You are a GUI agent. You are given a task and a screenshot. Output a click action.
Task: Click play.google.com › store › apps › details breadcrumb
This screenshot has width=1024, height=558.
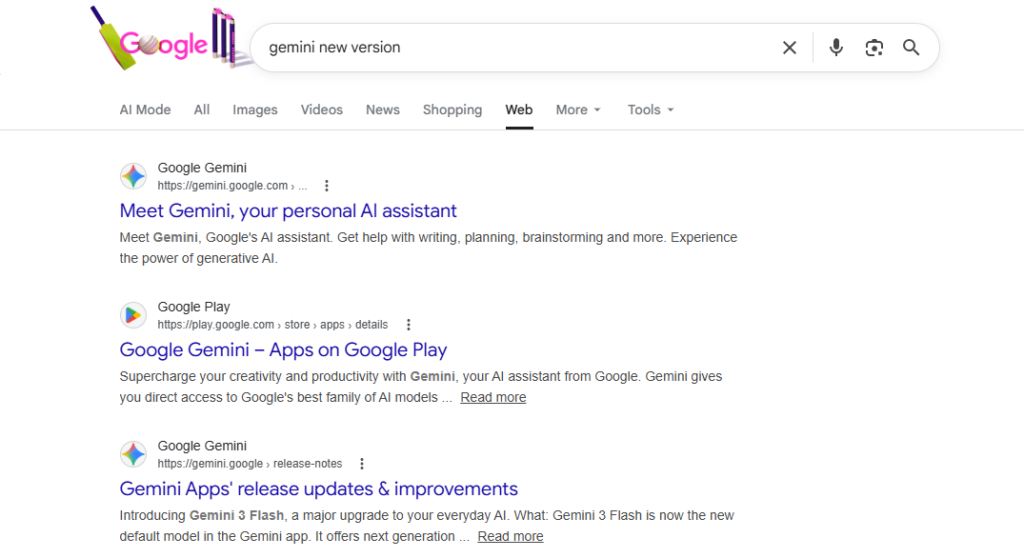tap(272, 325)
